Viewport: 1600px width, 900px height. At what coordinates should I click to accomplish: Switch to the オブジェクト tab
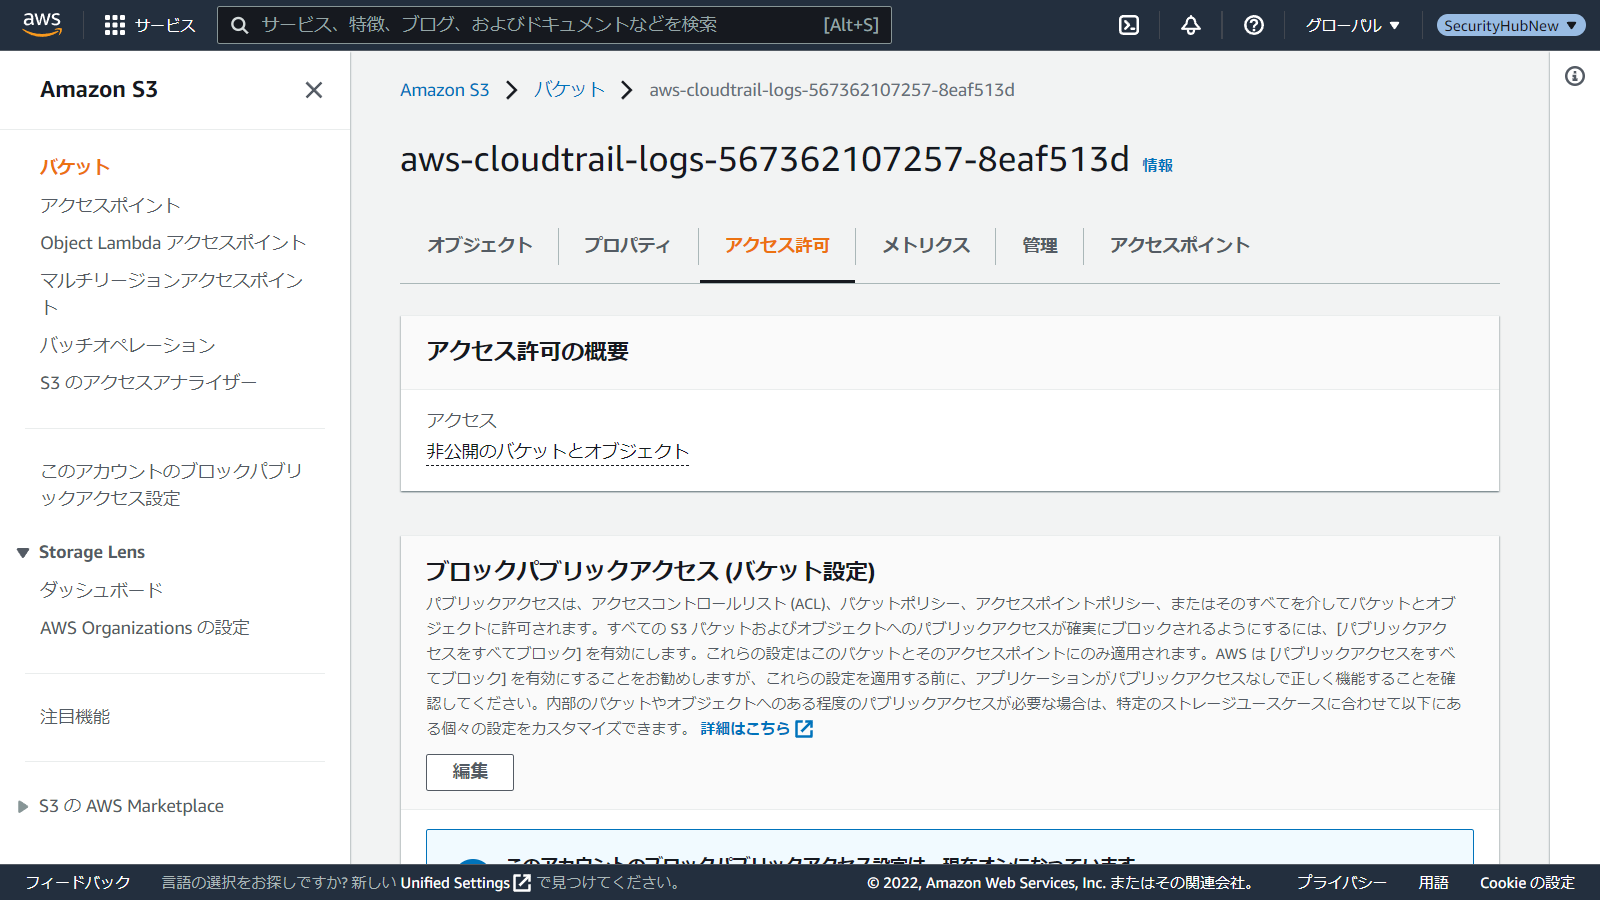480,245
